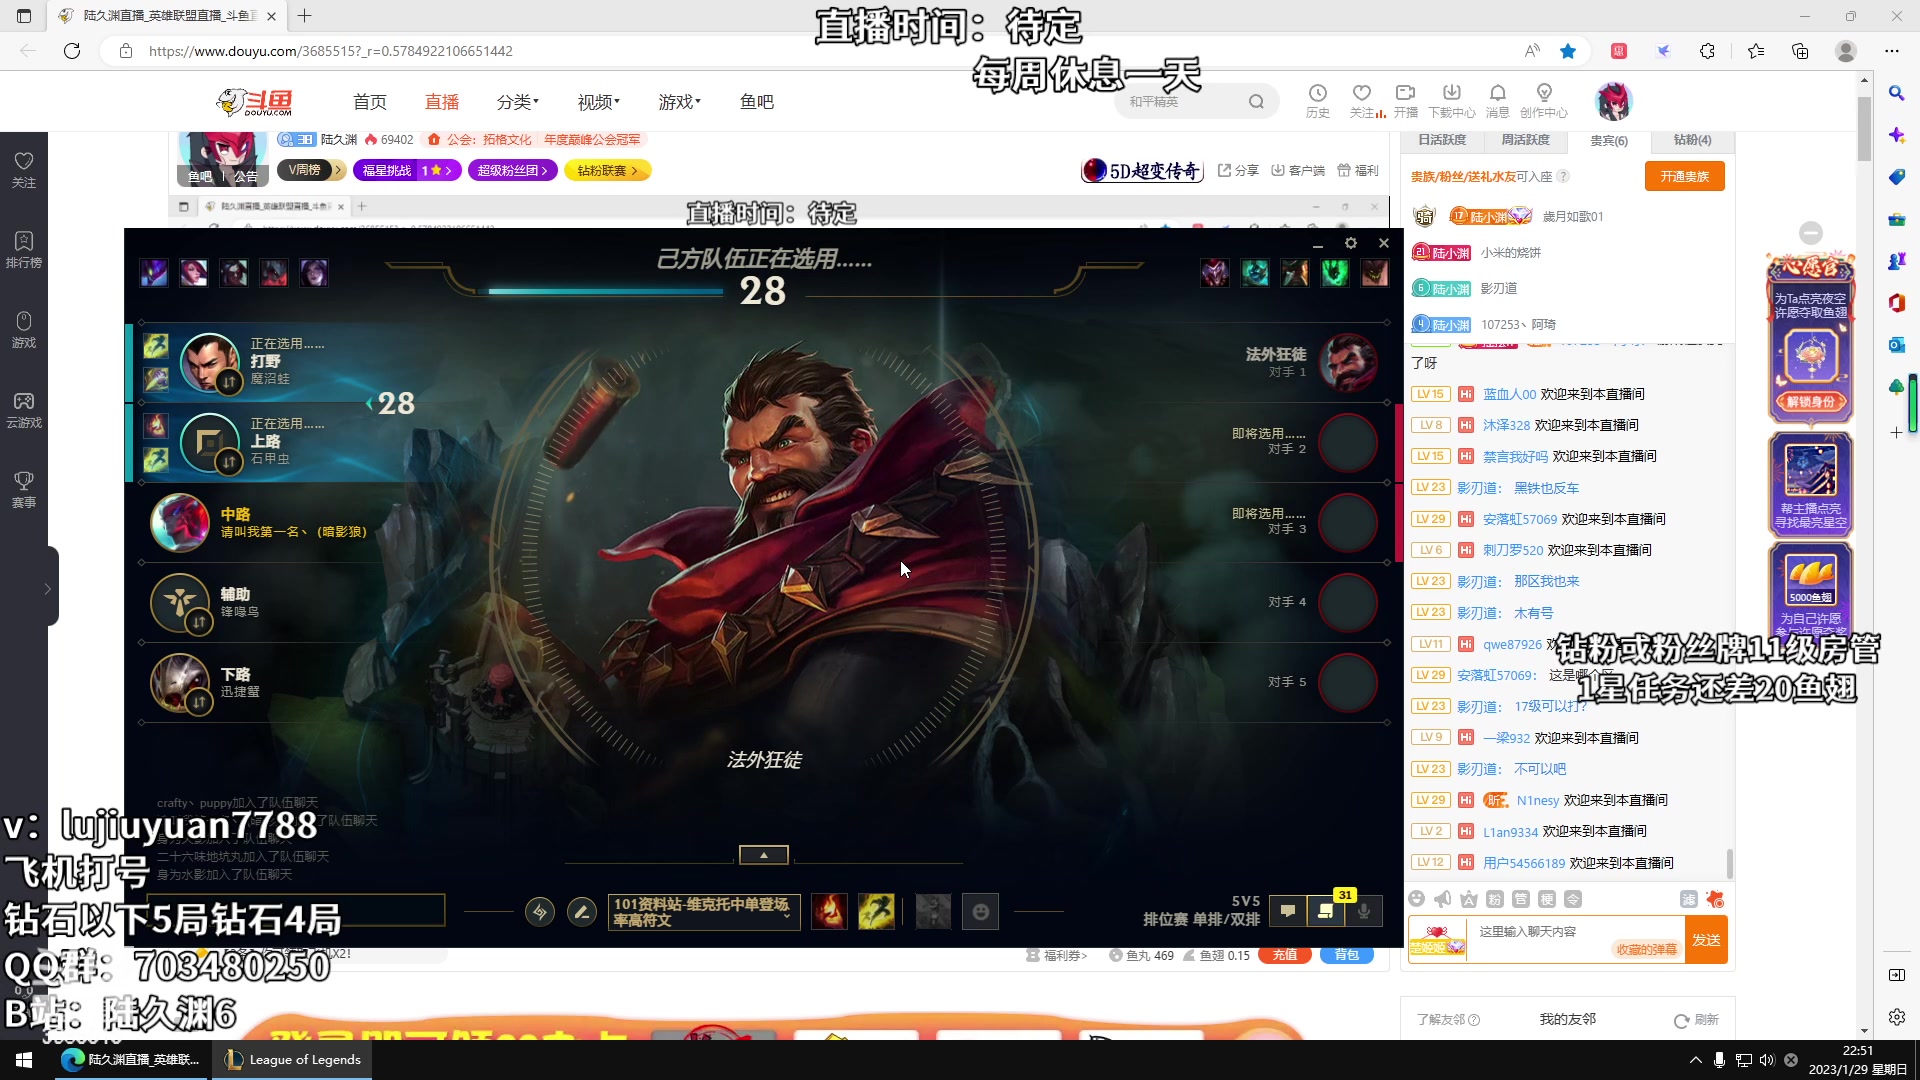Screen dimensions: 1920x1080
Task: Open the user avatar in Douyu header
Action: 1613,101
